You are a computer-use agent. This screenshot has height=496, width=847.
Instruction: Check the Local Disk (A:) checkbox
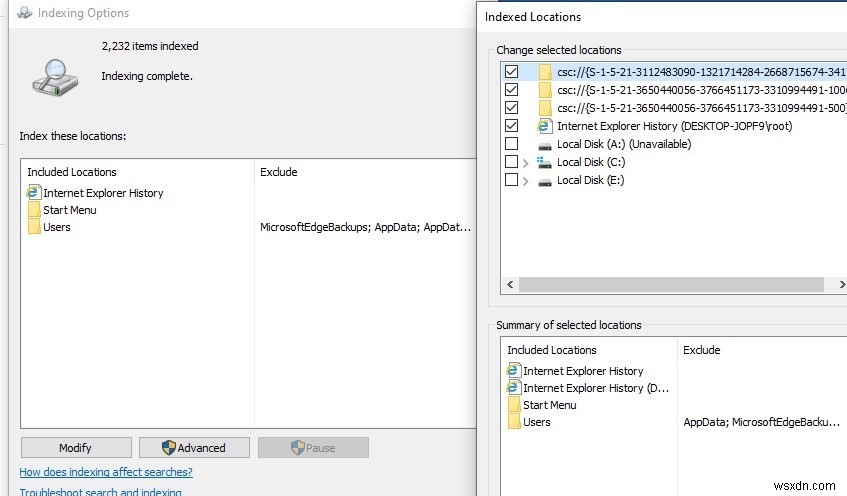click(x=511, y=144)
